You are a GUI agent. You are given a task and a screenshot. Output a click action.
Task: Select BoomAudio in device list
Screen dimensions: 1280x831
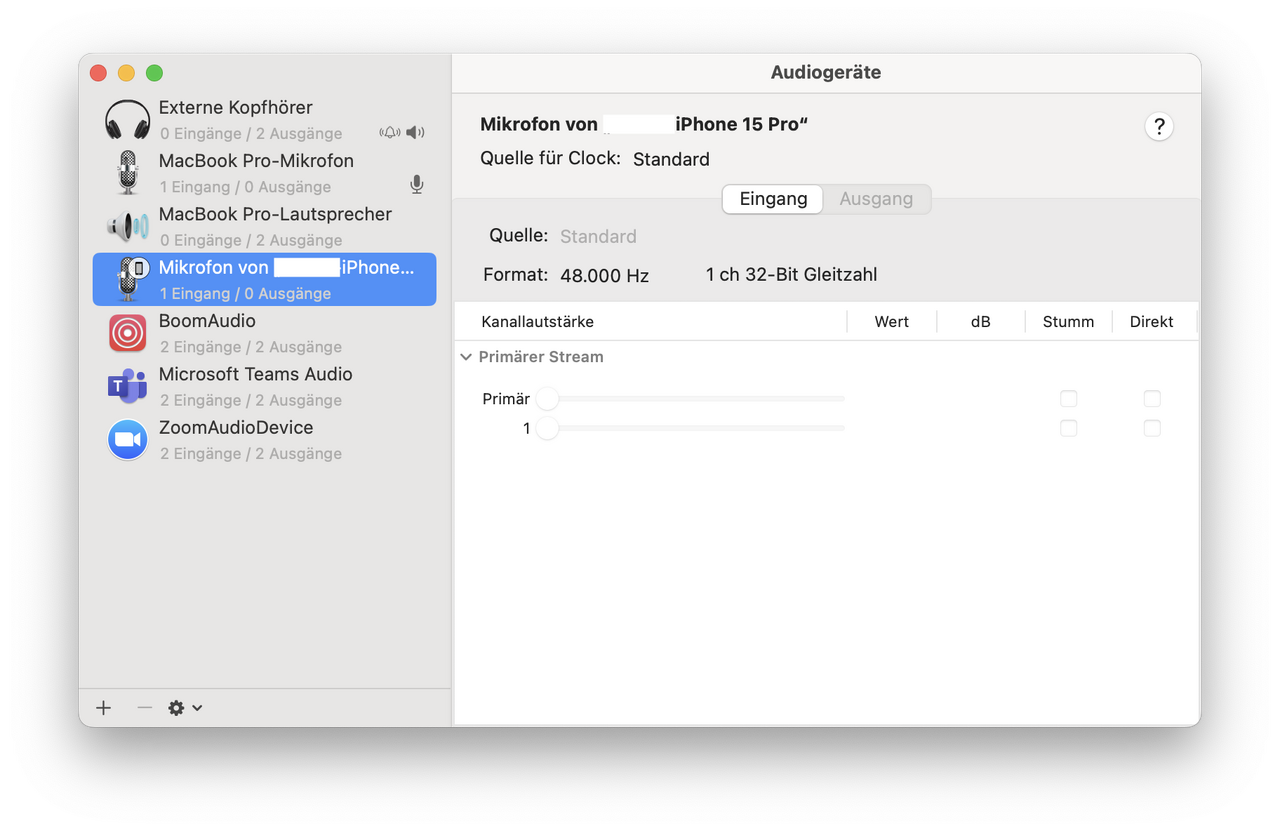click(265, 333)
